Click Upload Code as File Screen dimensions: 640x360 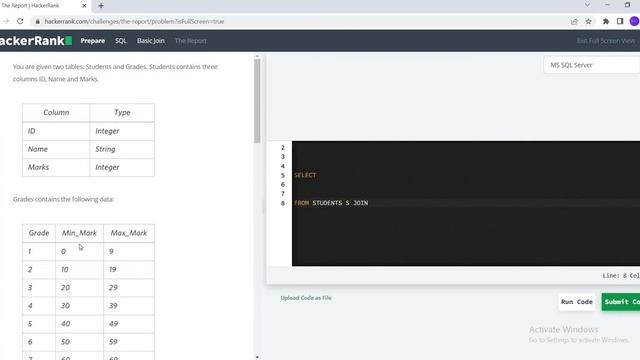(x=306, y=298)
